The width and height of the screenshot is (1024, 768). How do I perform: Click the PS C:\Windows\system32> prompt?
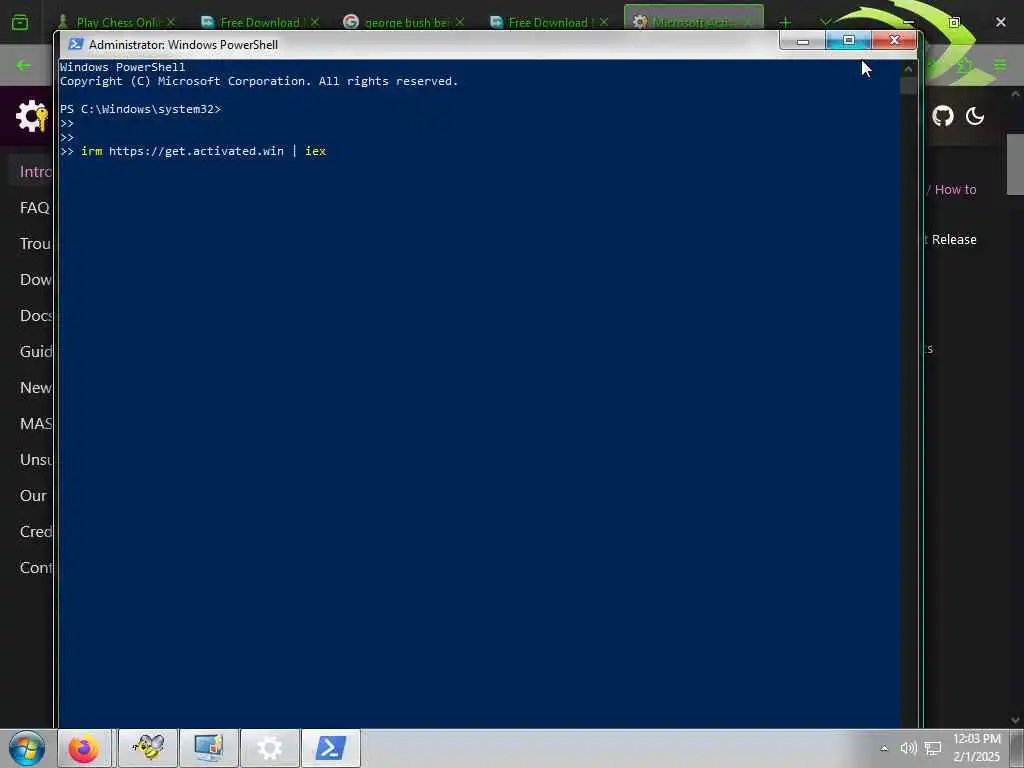point(140,109)
